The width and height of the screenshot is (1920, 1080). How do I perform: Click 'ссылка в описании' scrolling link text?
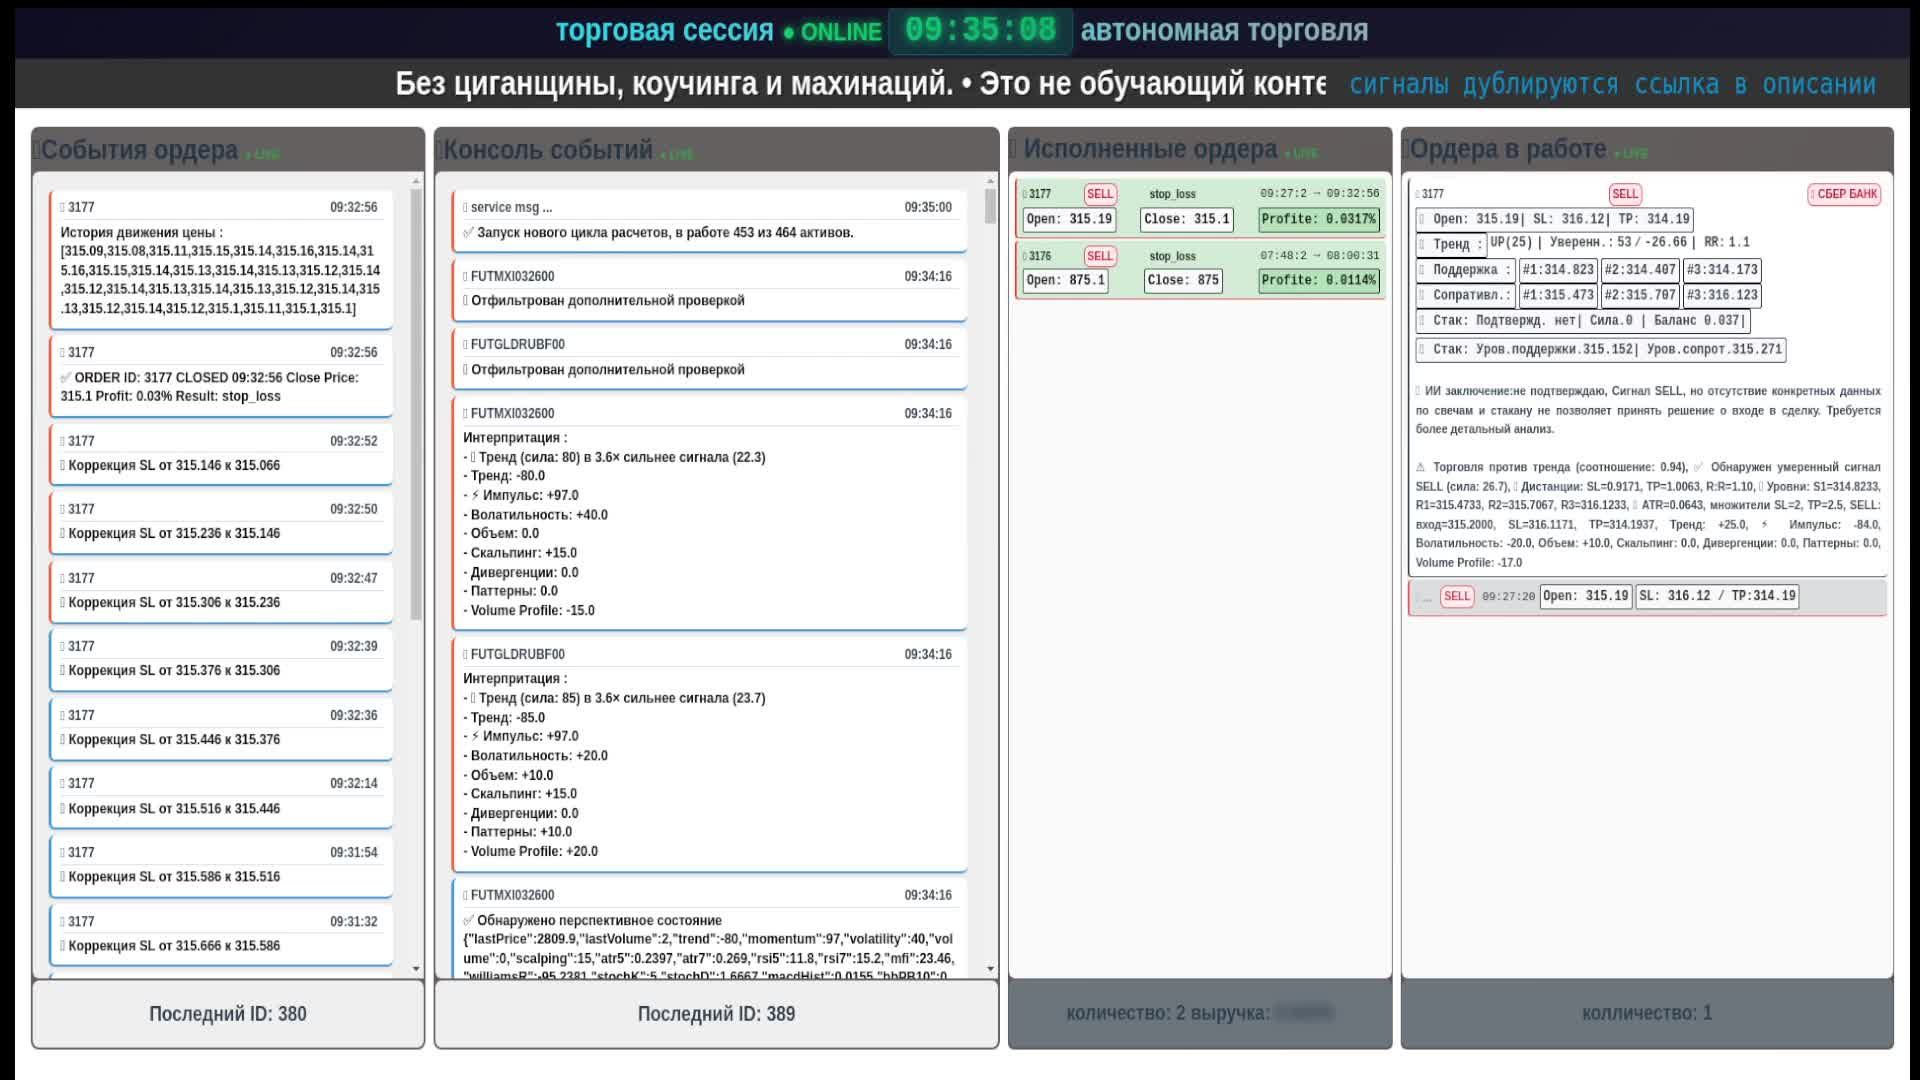click(1754, 84)
